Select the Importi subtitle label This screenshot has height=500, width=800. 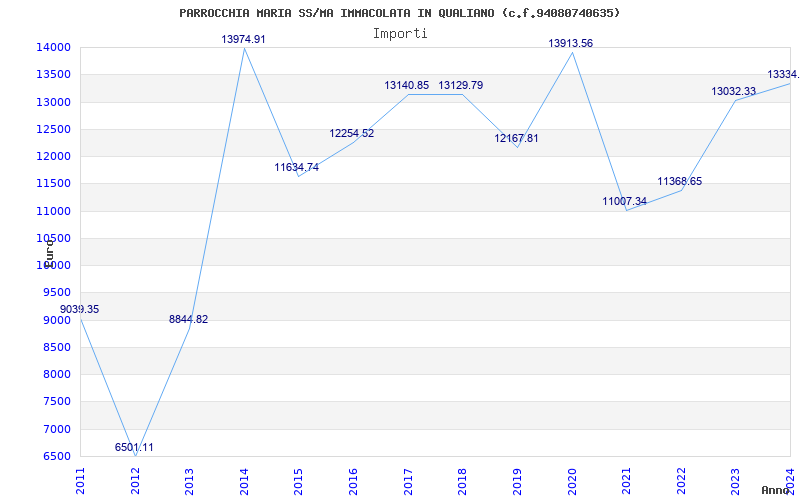click(x=400, y=34)
